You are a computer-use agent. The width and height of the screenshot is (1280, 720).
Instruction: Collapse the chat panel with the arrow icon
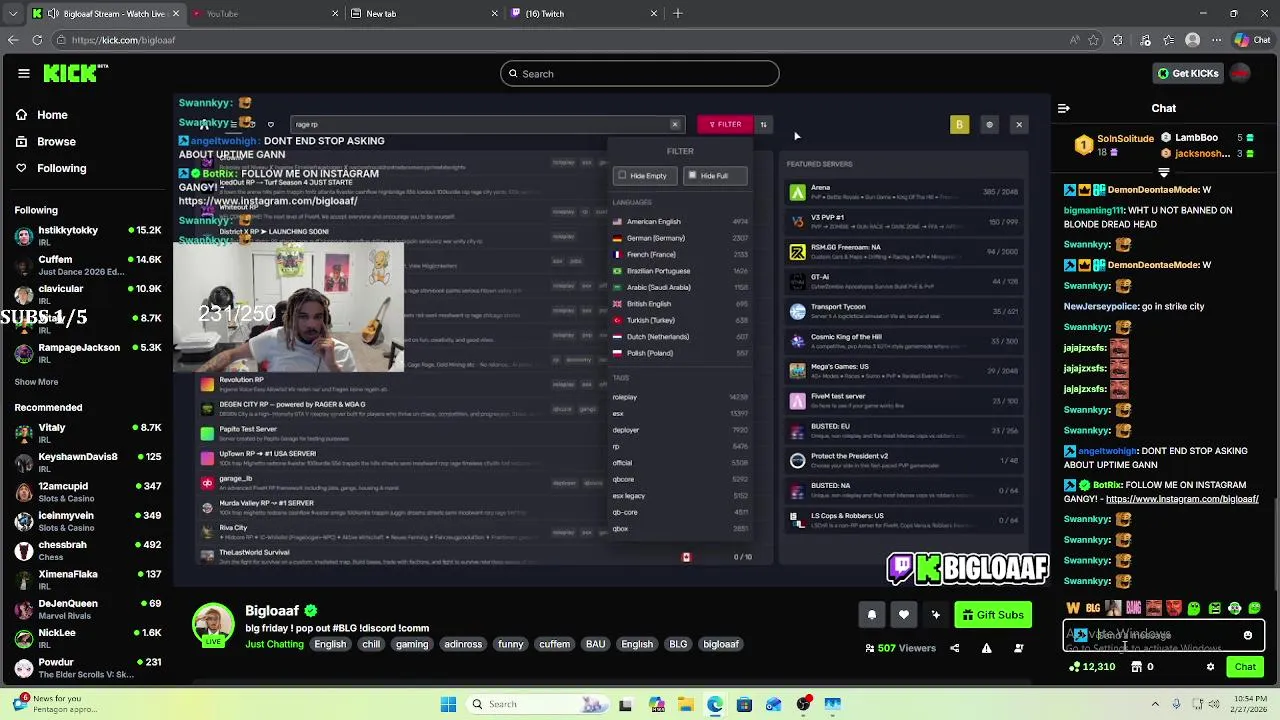1063,108
